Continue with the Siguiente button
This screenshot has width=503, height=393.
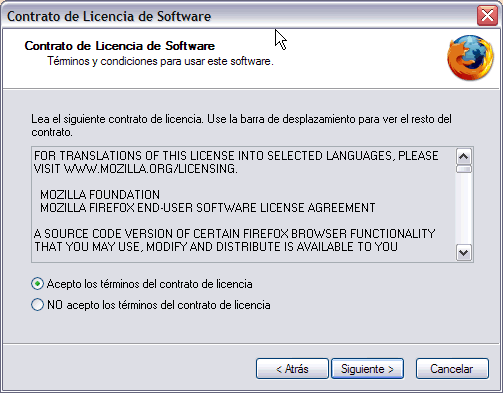tap(367, 369)
